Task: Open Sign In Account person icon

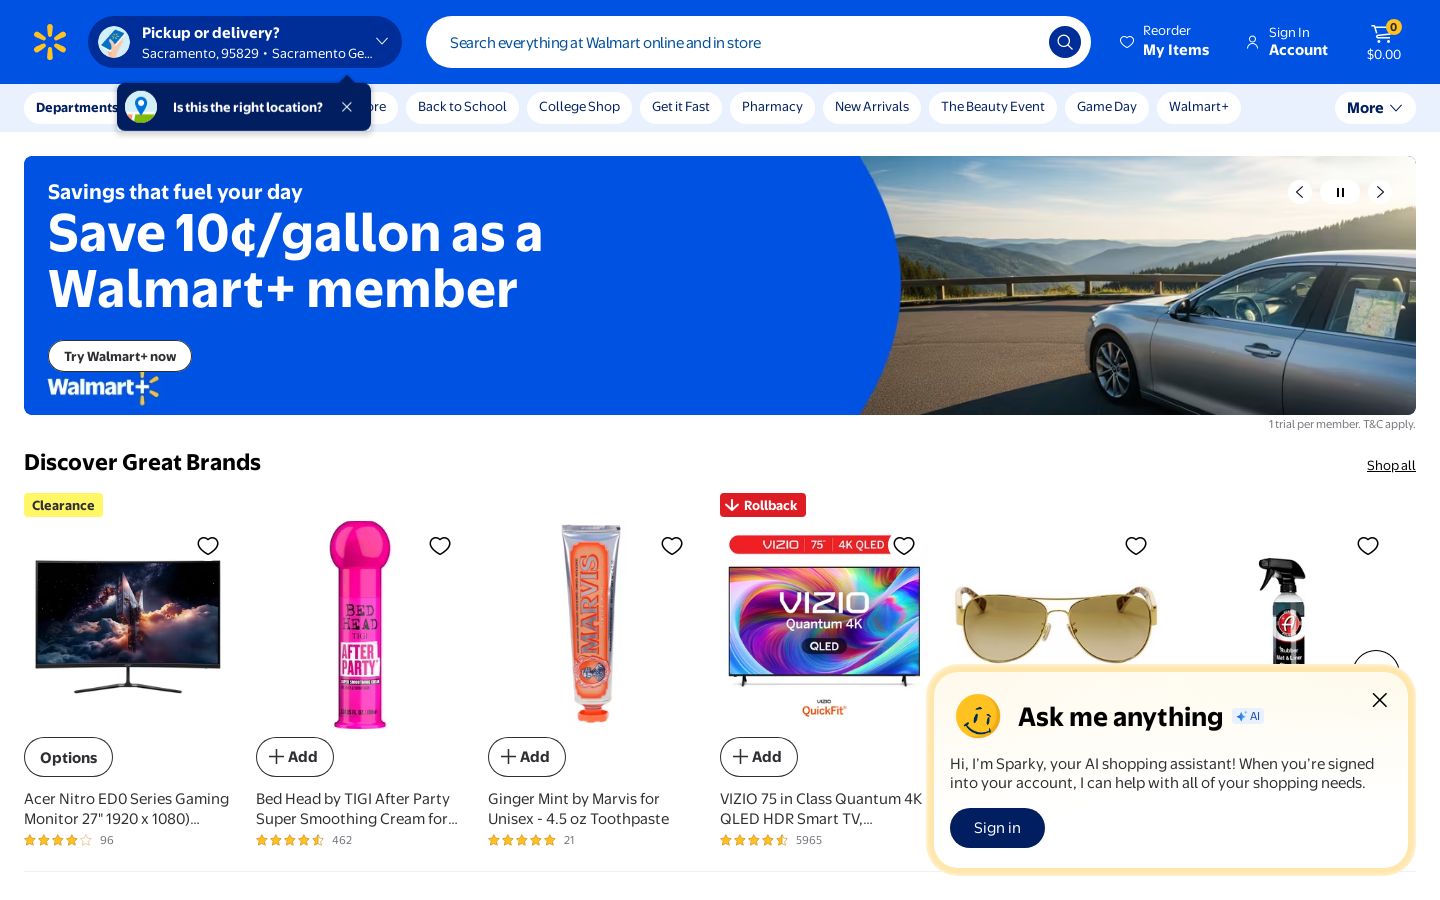Action: 1252,42
